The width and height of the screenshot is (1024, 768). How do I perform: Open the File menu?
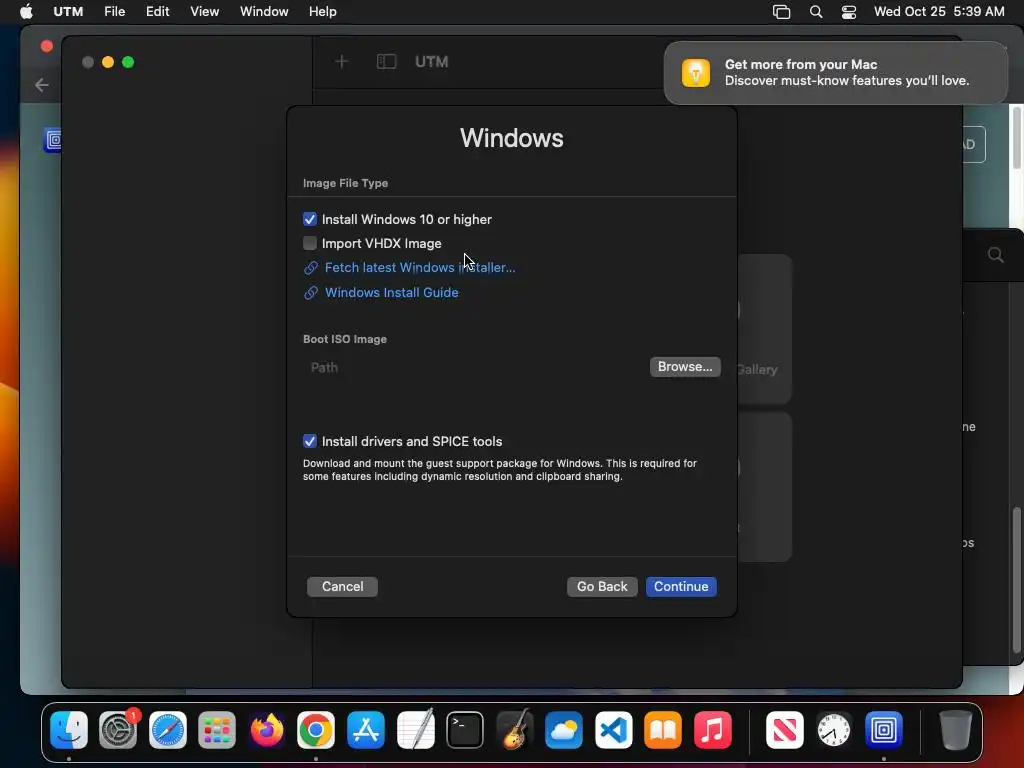tap(114, 12)
